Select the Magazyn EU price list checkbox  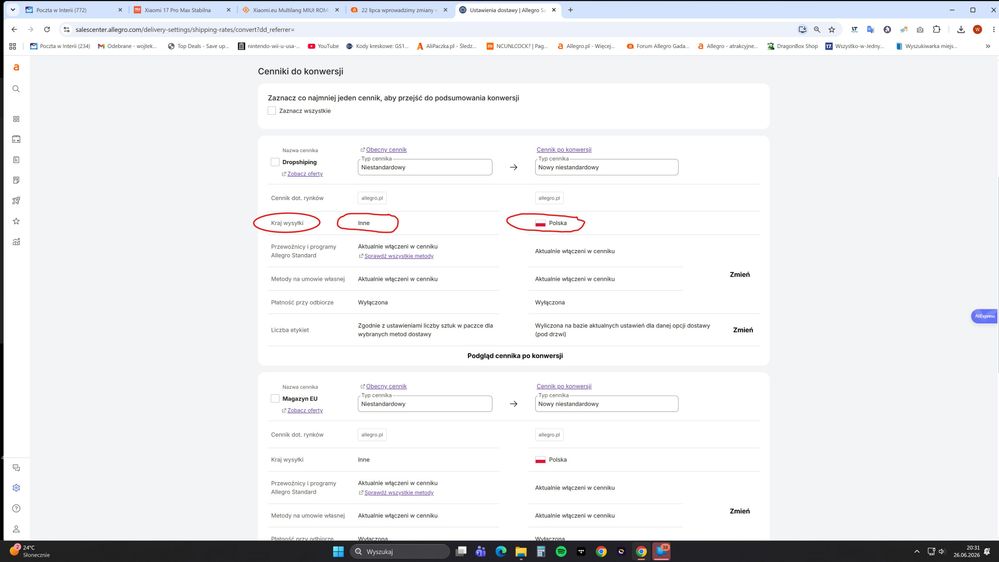[275, 398]
